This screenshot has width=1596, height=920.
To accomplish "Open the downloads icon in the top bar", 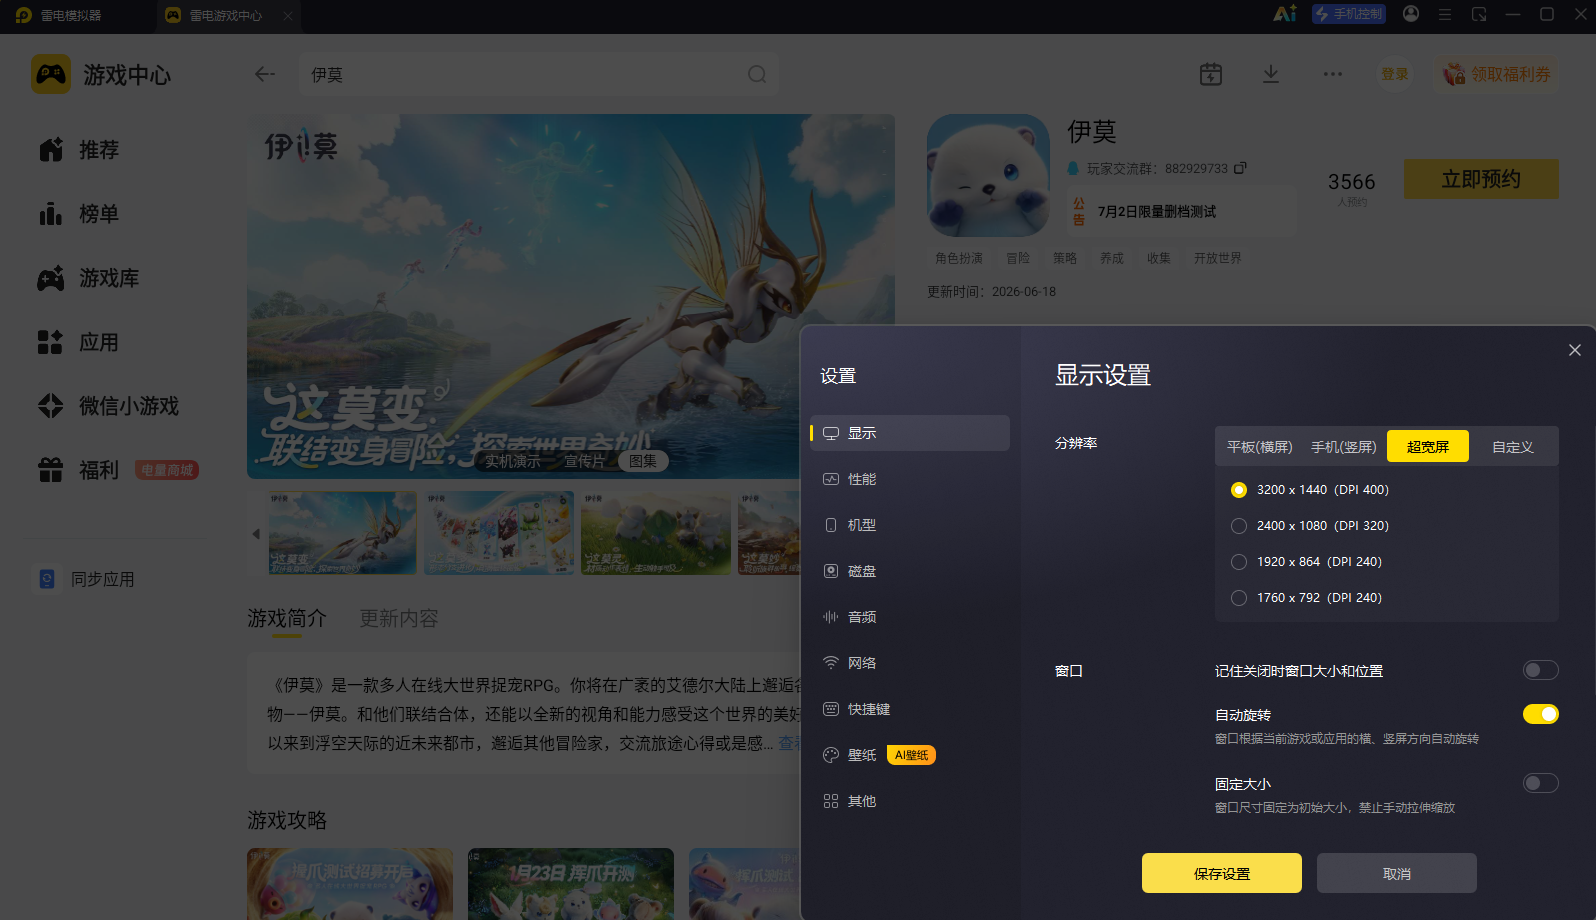I will click(x=1271, y=74).
